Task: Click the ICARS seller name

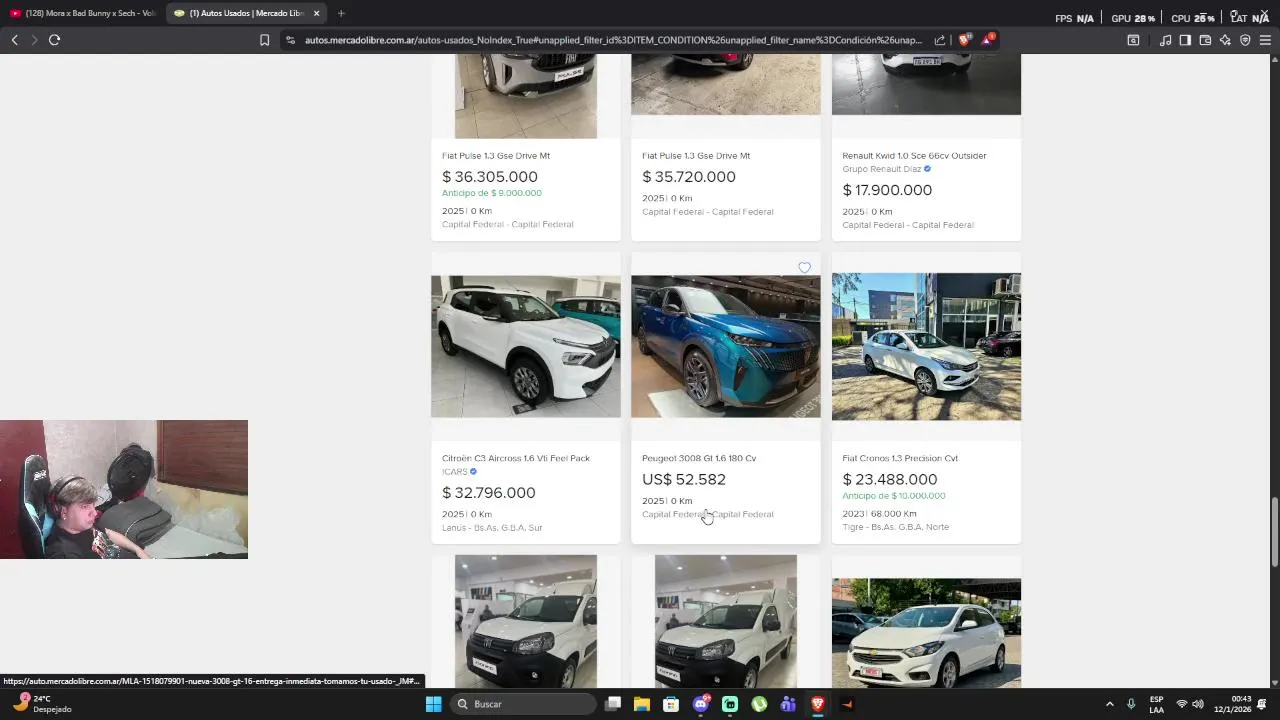Action: pos(455,472)
